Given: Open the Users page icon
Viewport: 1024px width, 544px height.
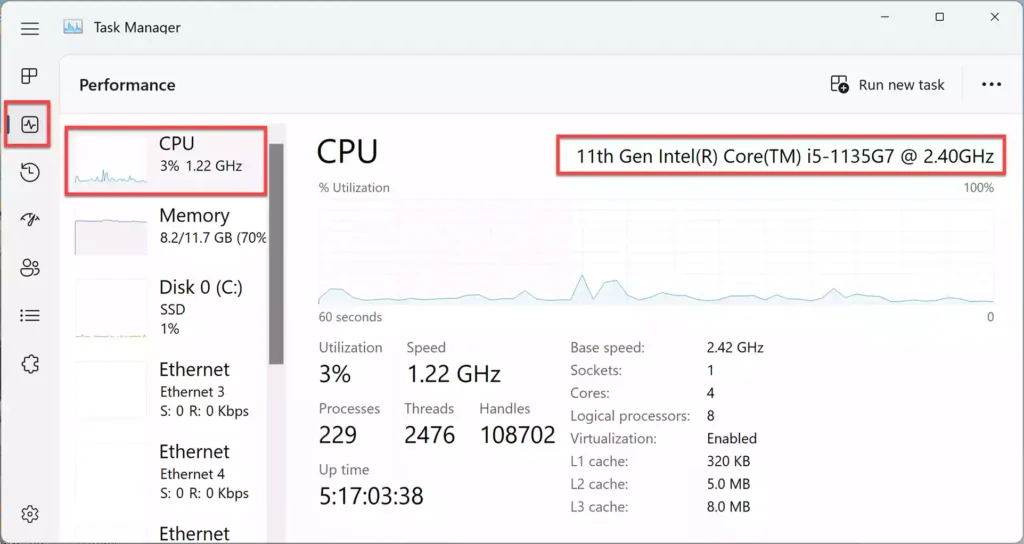Looking at the screenshot, I should (29, 268).
